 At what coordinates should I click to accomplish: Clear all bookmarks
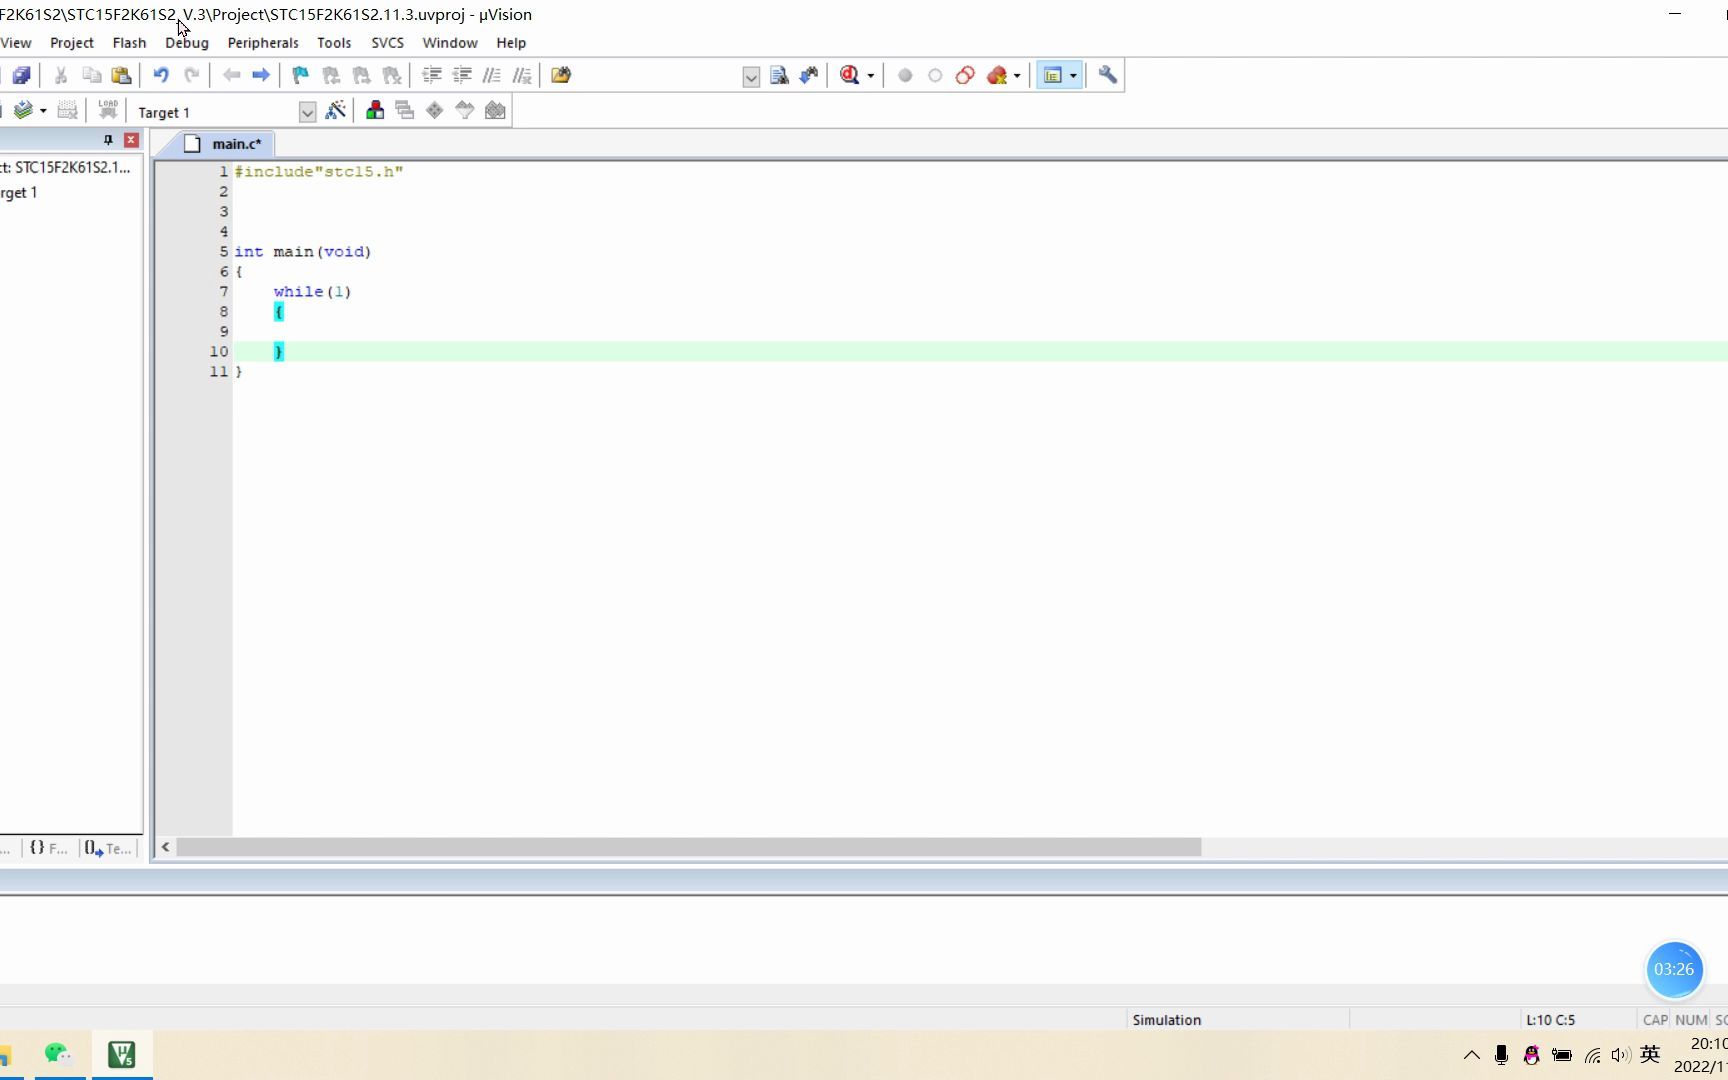coord(392,75)
